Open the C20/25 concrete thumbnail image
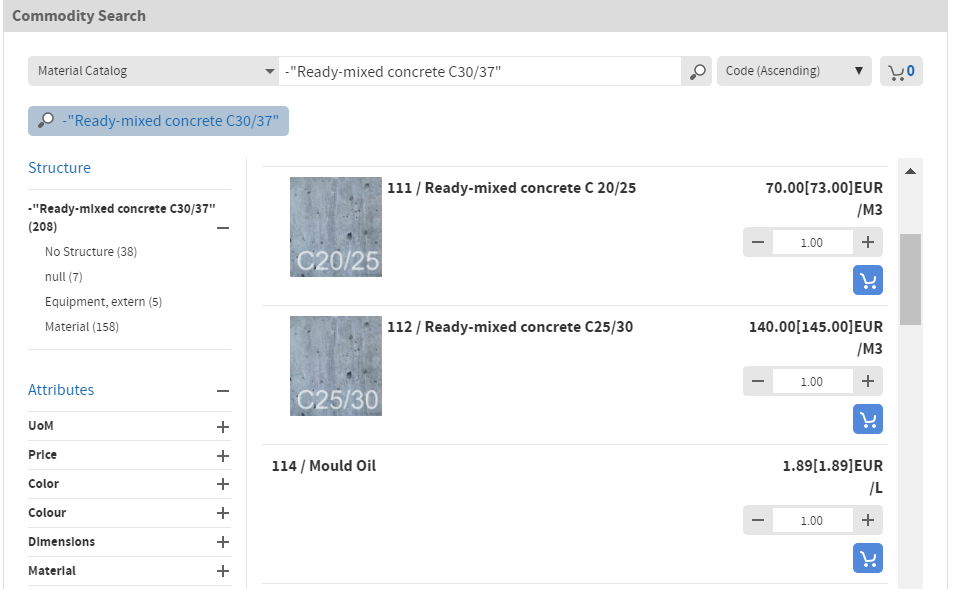The height and width of the screenshot is (589, 956). (336, 227)
